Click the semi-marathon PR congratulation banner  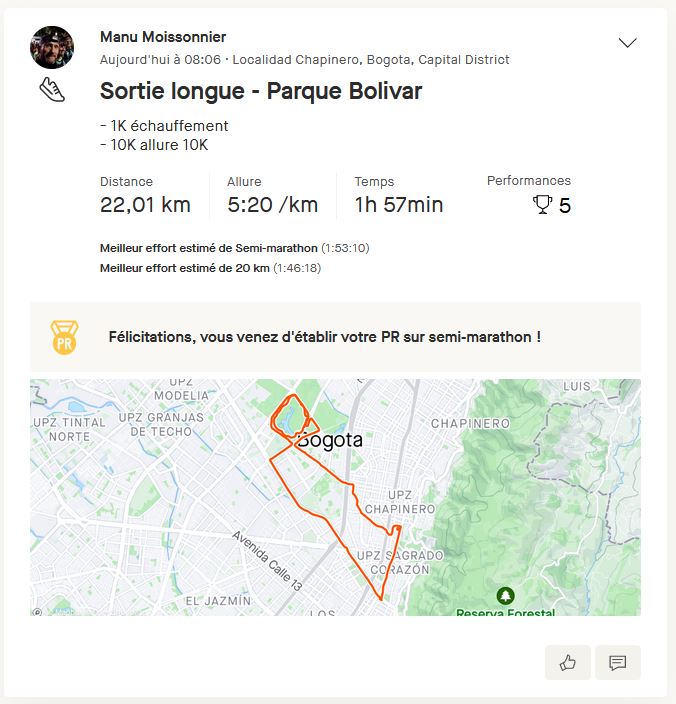click(x=335, y=337)
